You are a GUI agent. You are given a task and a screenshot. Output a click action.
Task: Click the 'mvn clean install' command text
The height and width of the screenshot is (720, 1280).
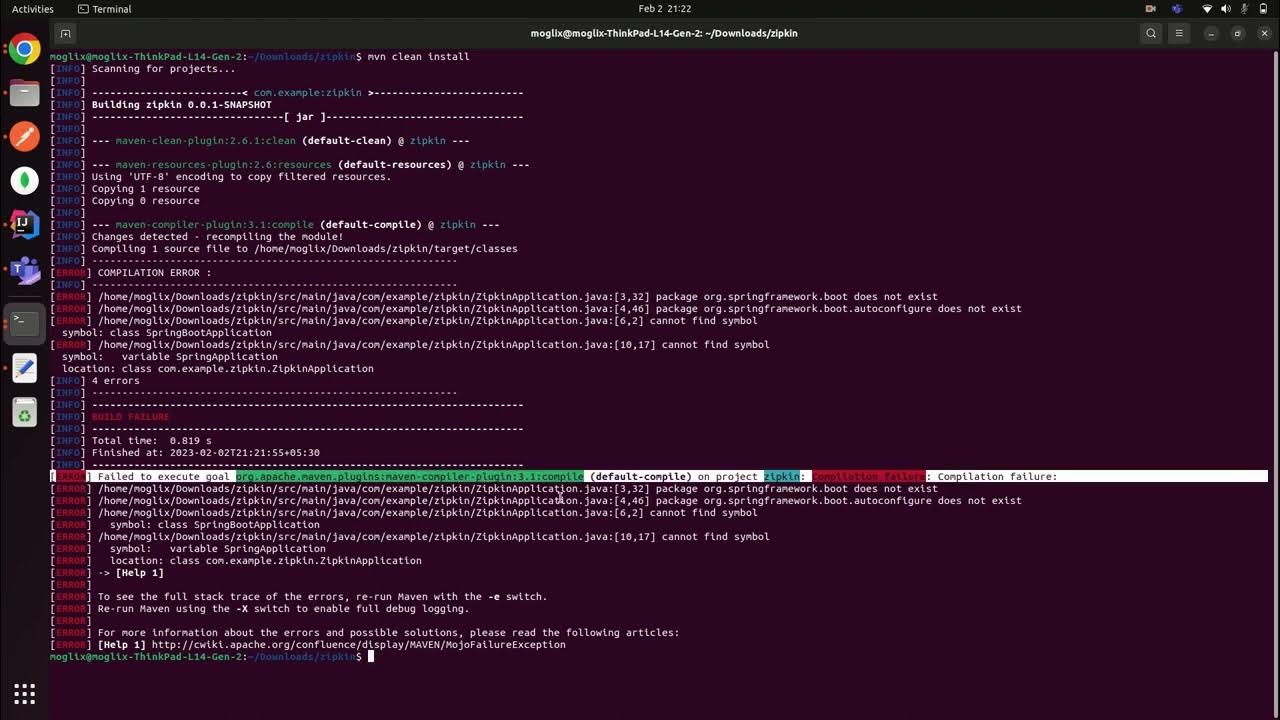[418, 57]
